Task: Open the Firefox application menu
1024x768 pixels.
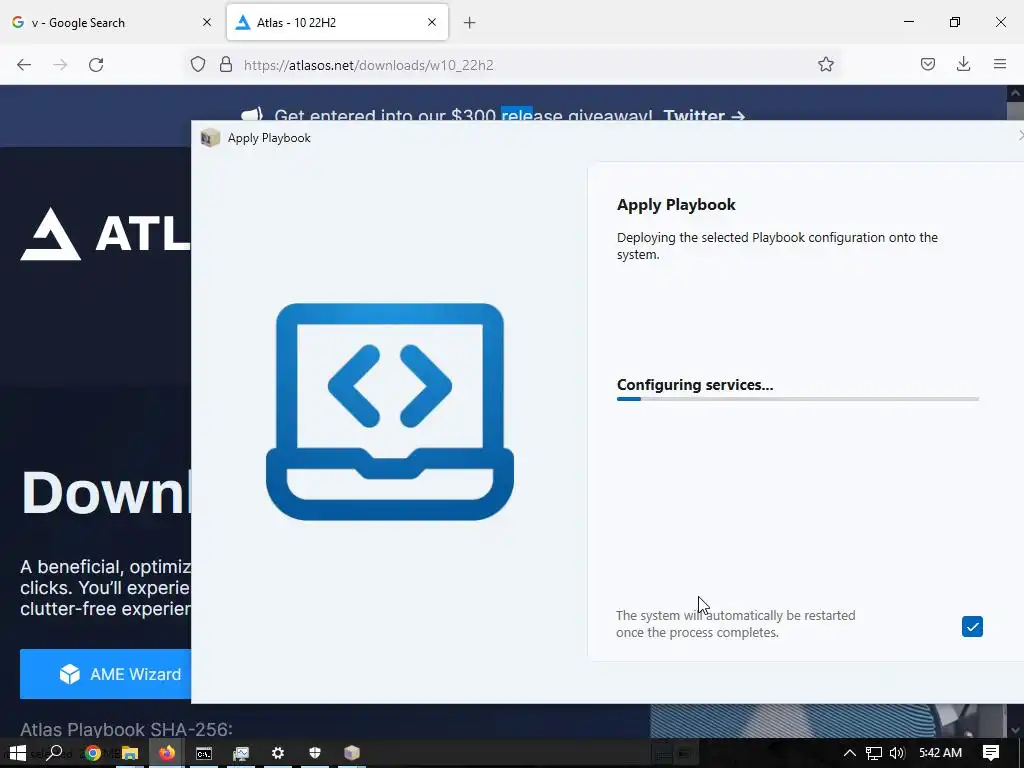Action: 1000,65
